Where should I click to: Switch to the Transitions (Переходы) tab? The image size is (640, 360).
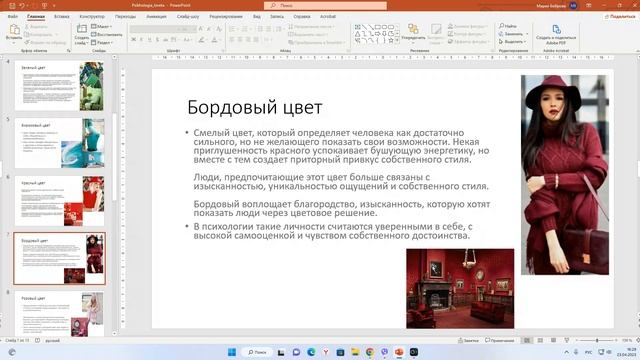click(125, 16)
